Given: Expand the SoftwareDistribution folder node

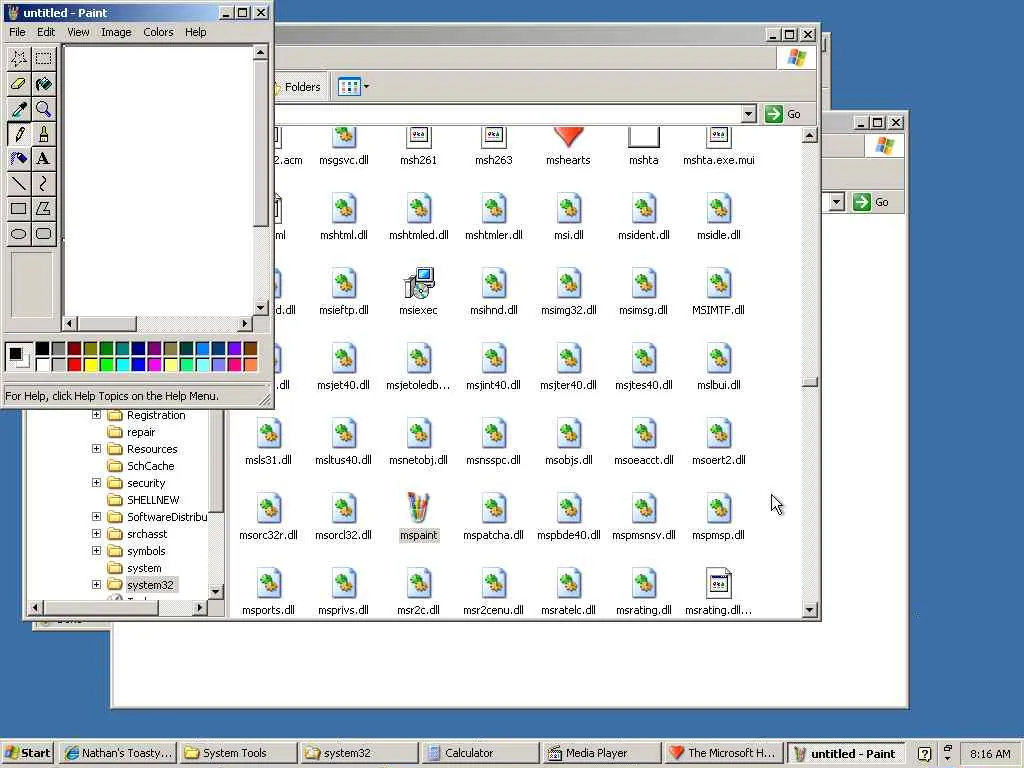Looking at the screenshot, I should [x=97, y=517].
